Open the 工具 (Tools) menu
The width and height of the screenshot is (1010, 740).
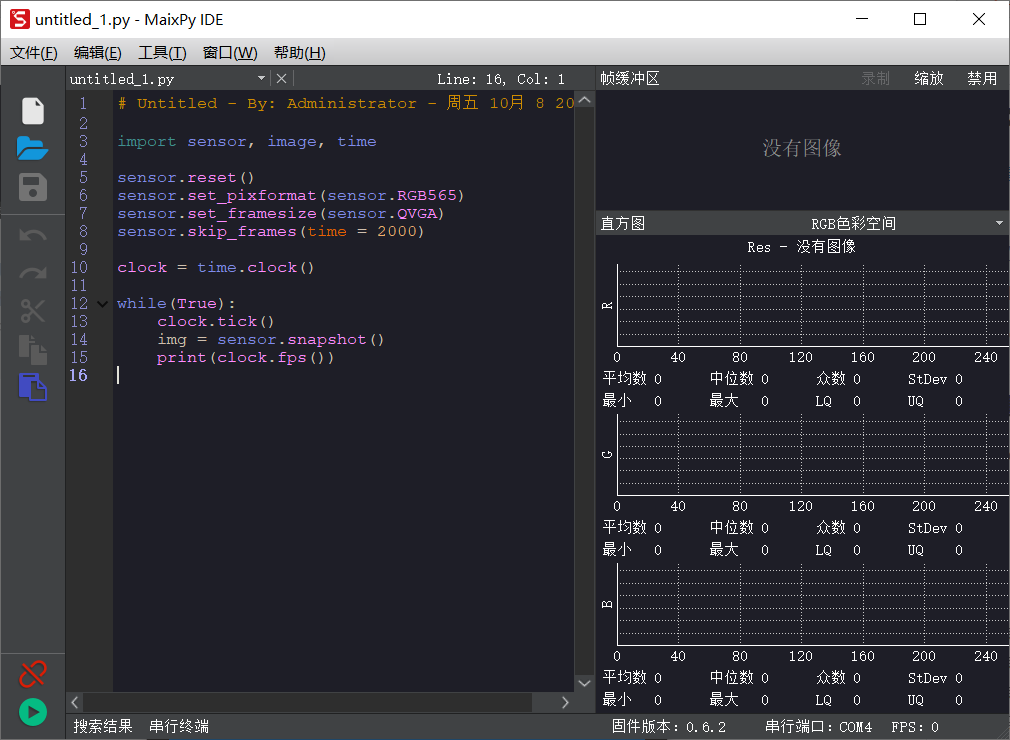[161, 52]
